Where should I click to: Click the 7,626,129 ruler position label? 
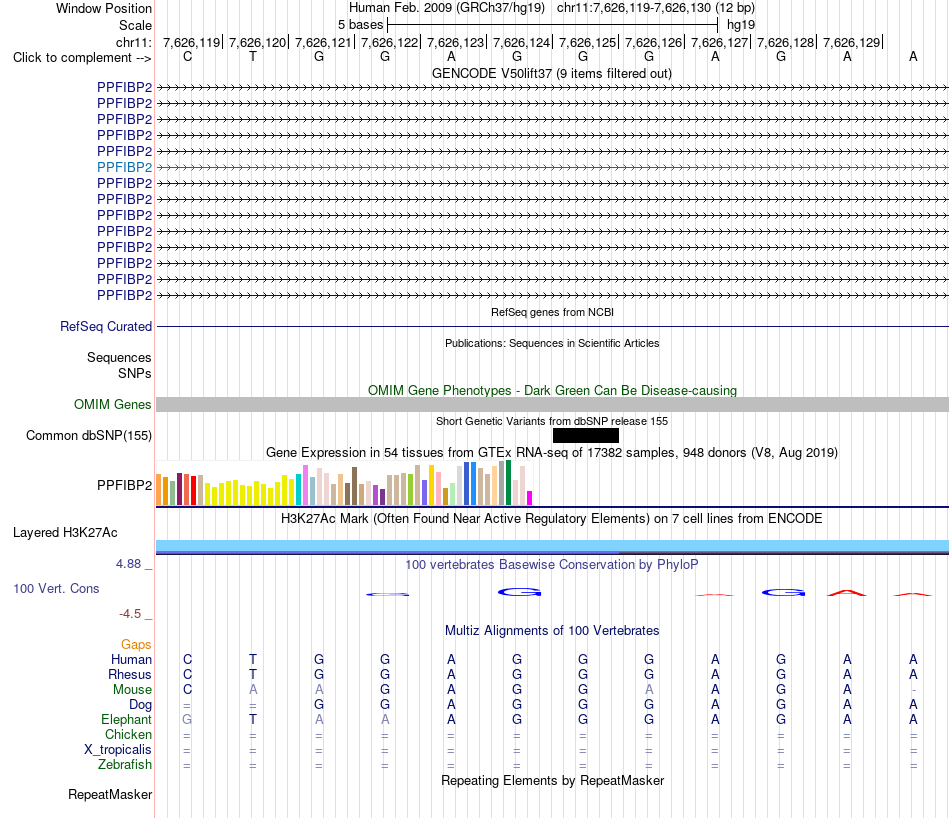pyautogui.click(x=851, y=42)
